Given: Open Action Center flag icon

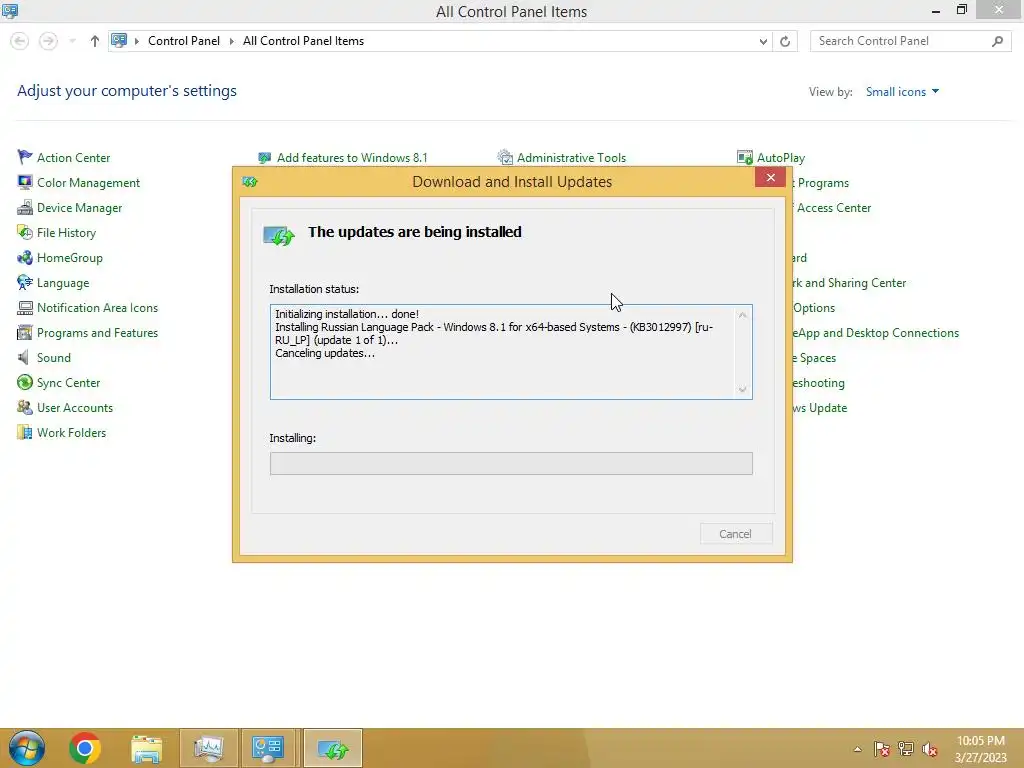Looking at the screenshot, I should pos(25,157).
